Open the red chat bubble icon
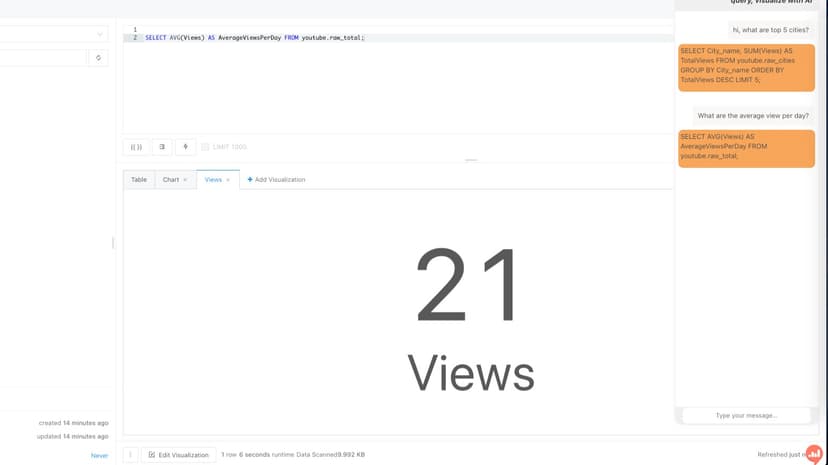This screenshot has height=465, width=828. click(814, 453)
